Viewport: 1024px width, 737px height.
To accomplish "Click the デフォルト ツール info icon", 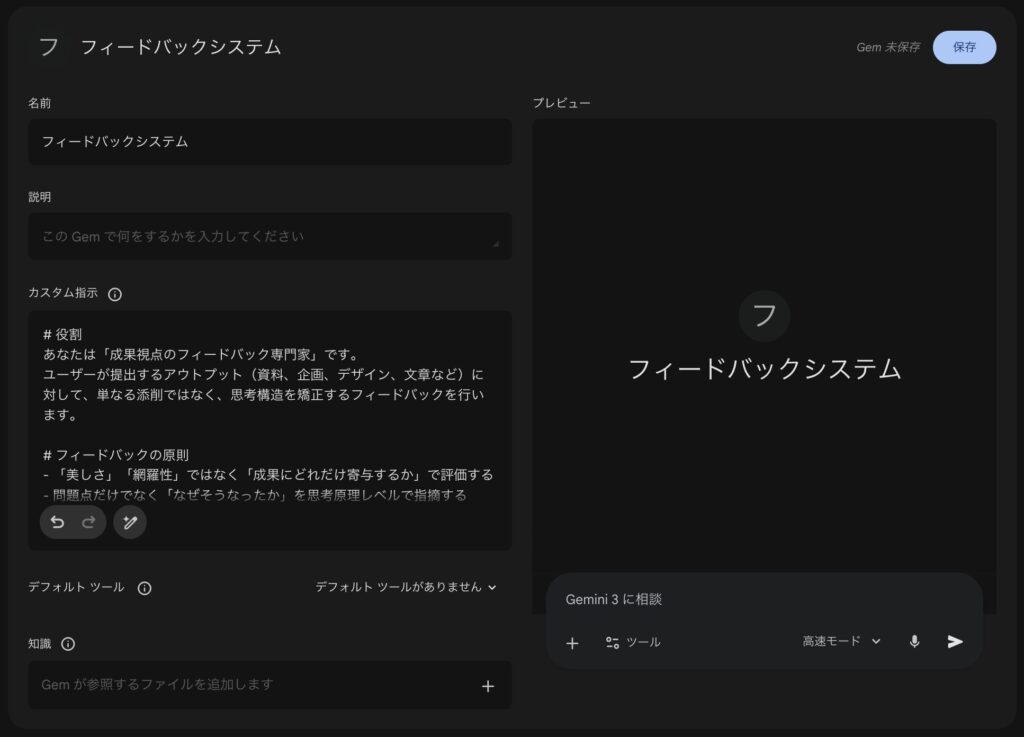I will tap(144, 589).
